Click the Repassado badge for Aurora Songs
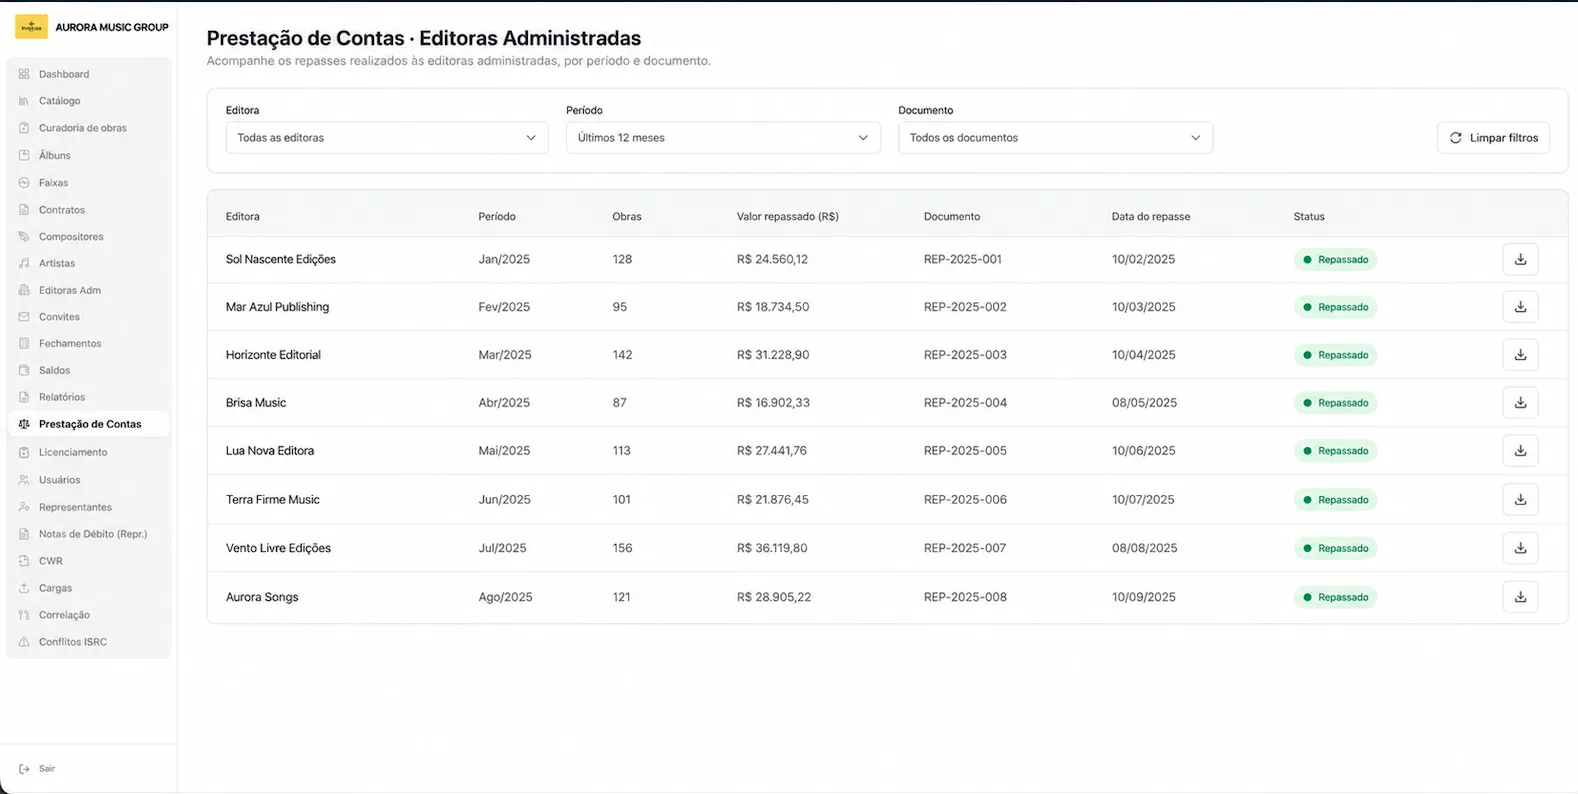This screenshot has width=1578, height=794. click(x=1335, y=597)
